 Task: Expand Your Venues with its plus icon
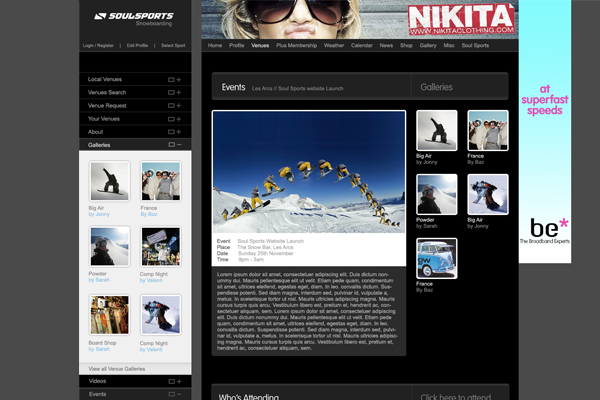[x=179, y=119]
